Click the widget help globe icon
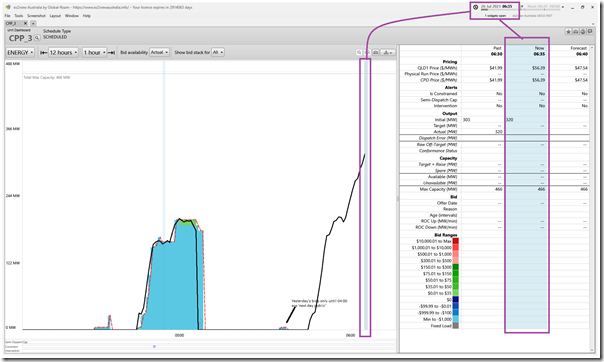 click(x=583, y=32)
